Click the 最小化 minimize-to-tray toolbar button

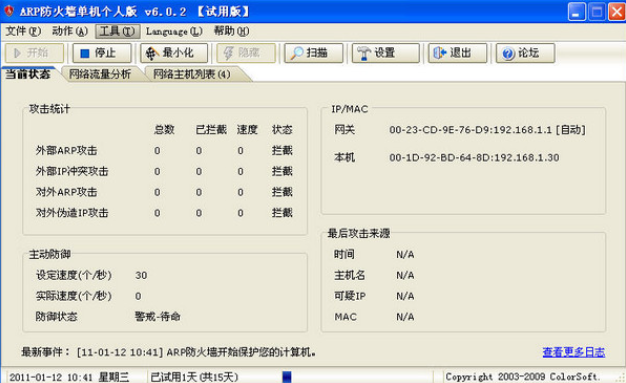tap(174, 53)
